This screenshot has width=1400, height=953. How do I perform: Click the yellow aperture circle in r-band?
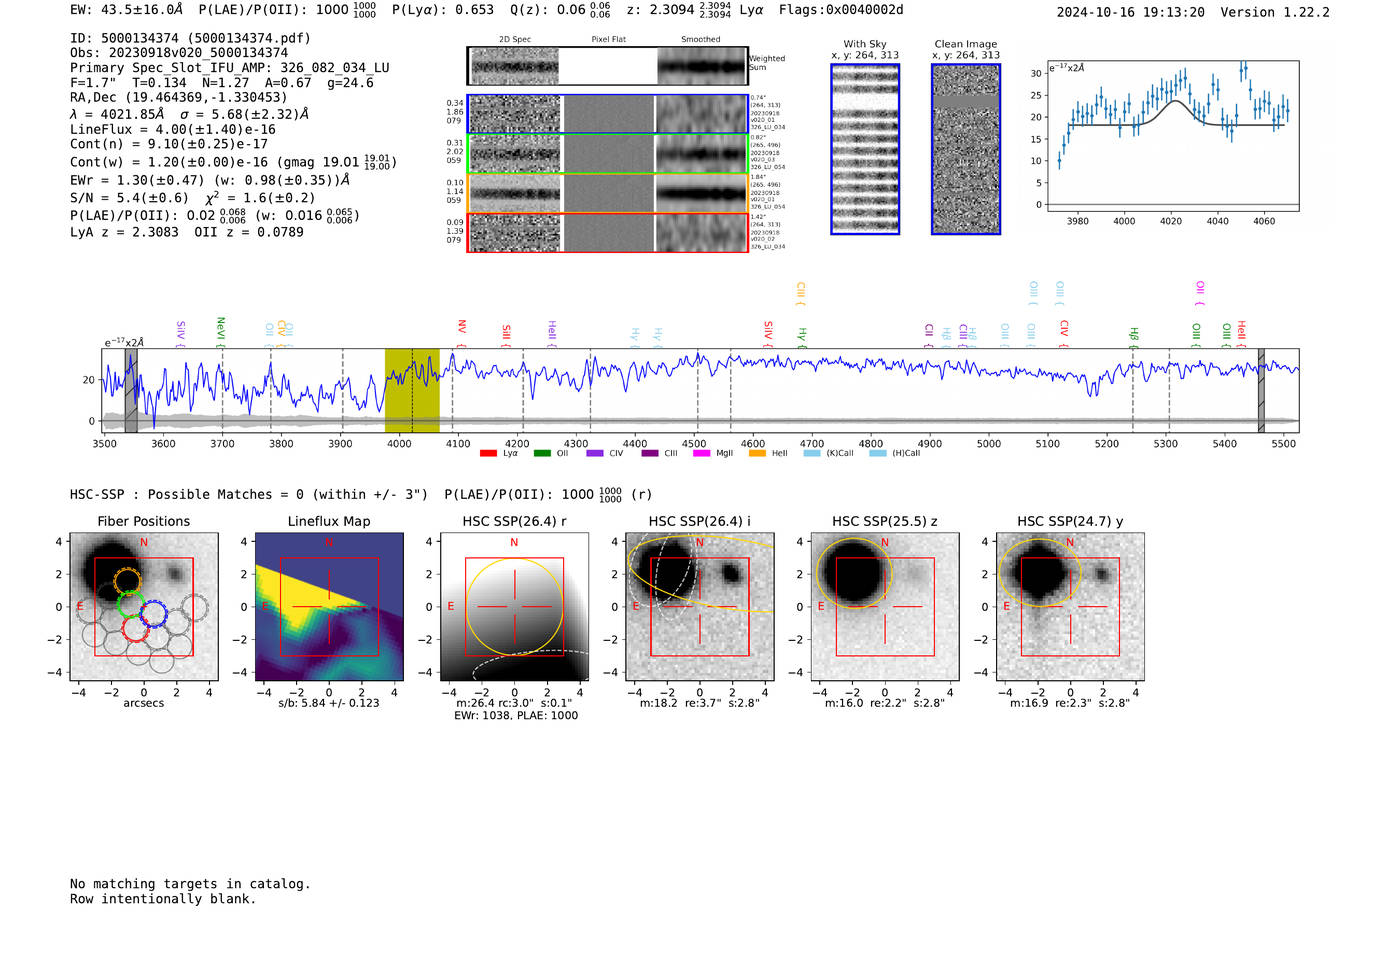pos(514,607)
